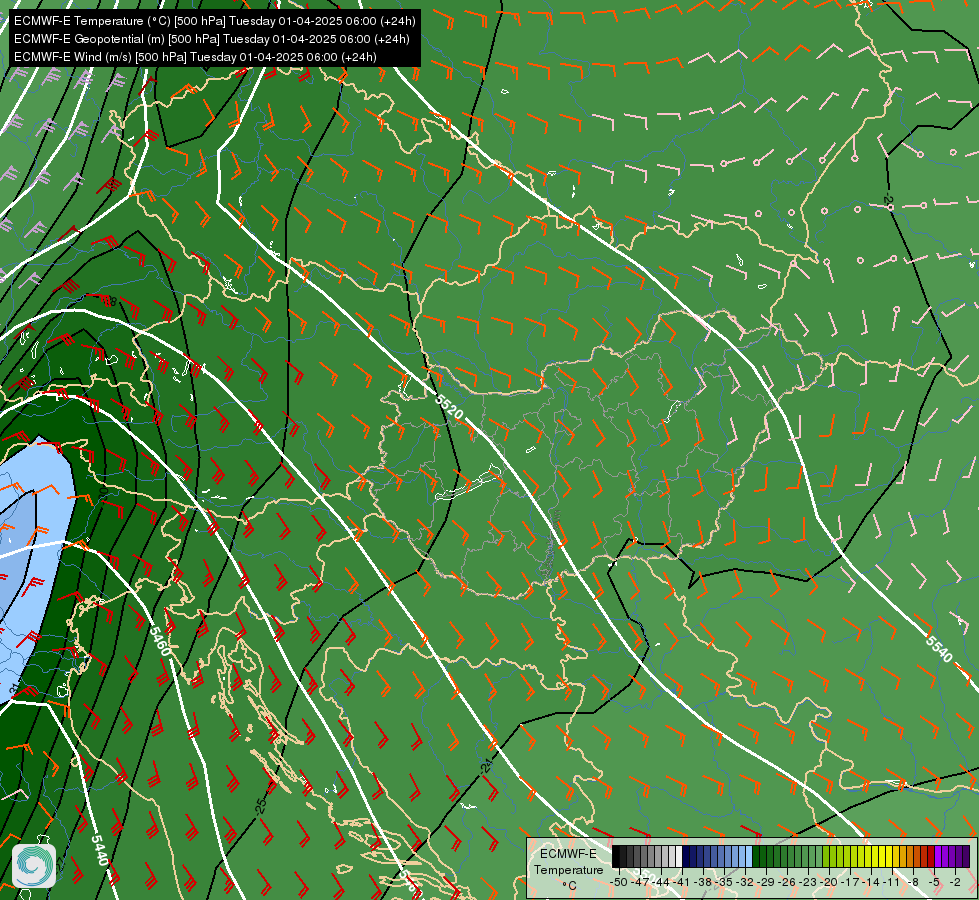The image size is (979, 900).
Task: Pick the purple swatch above the -5 legend label
Action: click(x=938, y=856)
